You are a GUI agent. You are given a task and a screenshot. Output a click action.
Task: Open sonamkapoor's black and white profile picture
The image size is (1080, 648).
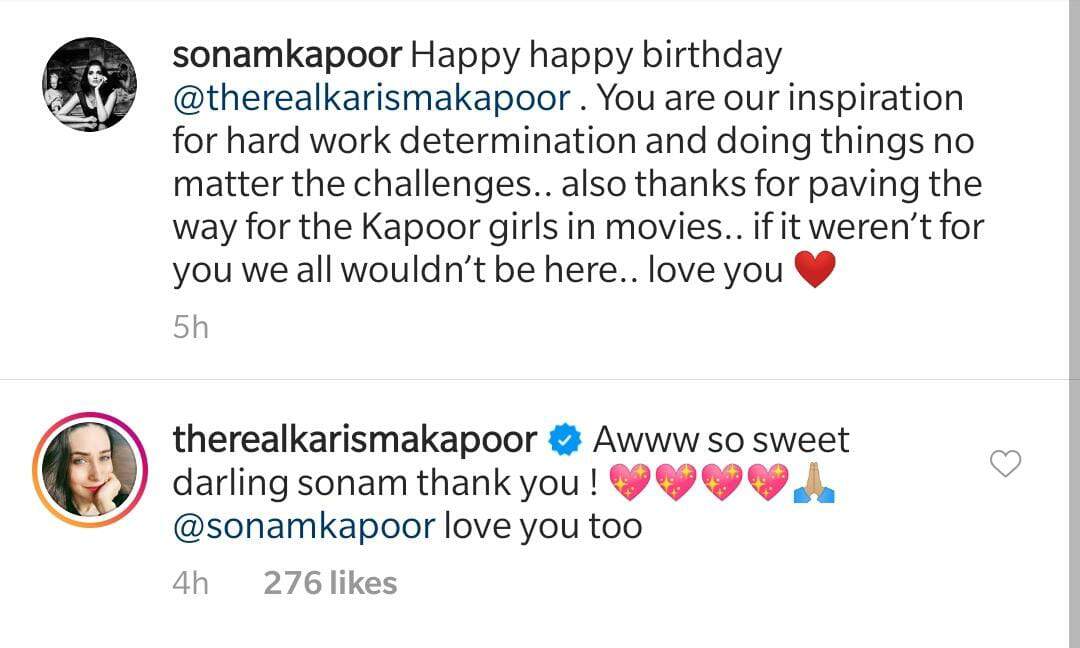[x=90, y=84]
